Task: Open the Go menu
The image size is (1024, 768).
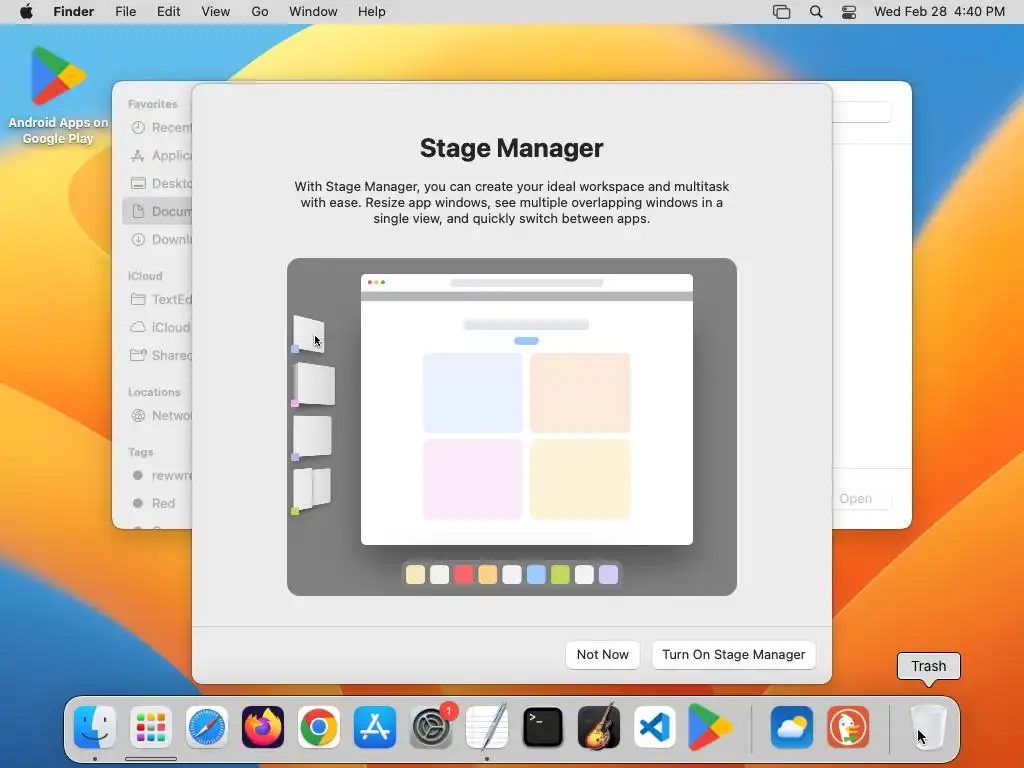Action: click(260, 12)
